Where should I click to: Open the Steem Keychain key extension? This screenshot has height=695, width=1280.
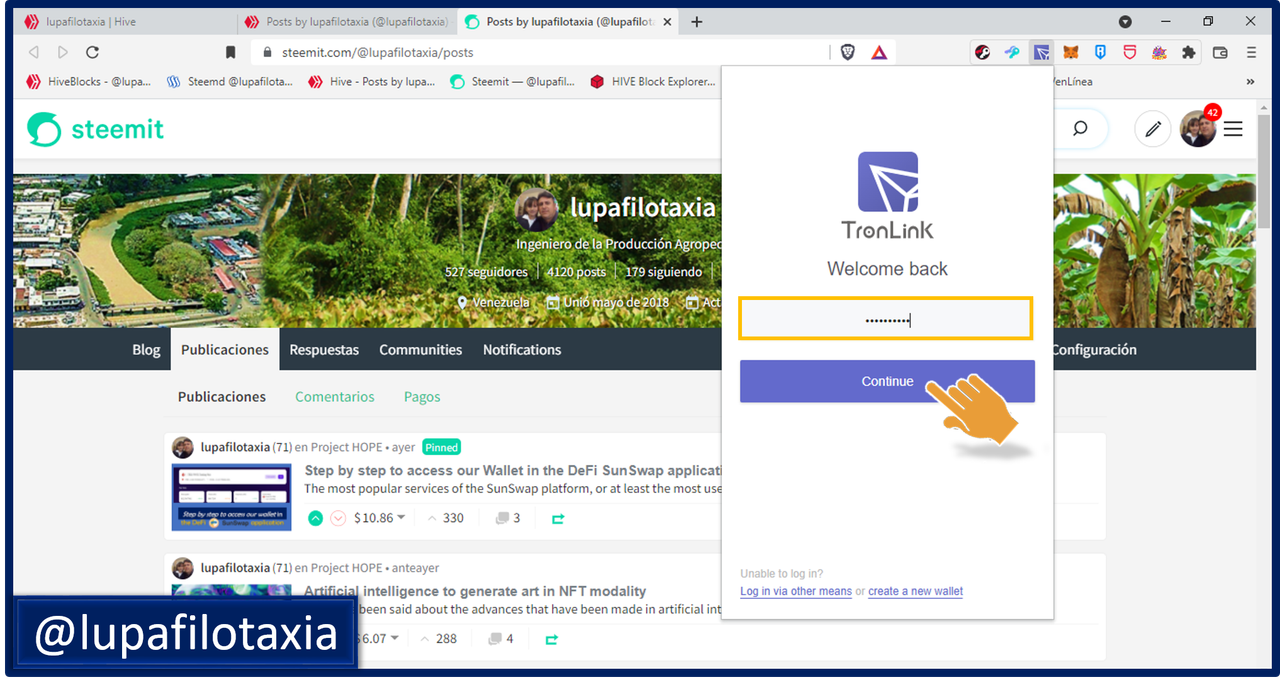tap(1012, 52)
